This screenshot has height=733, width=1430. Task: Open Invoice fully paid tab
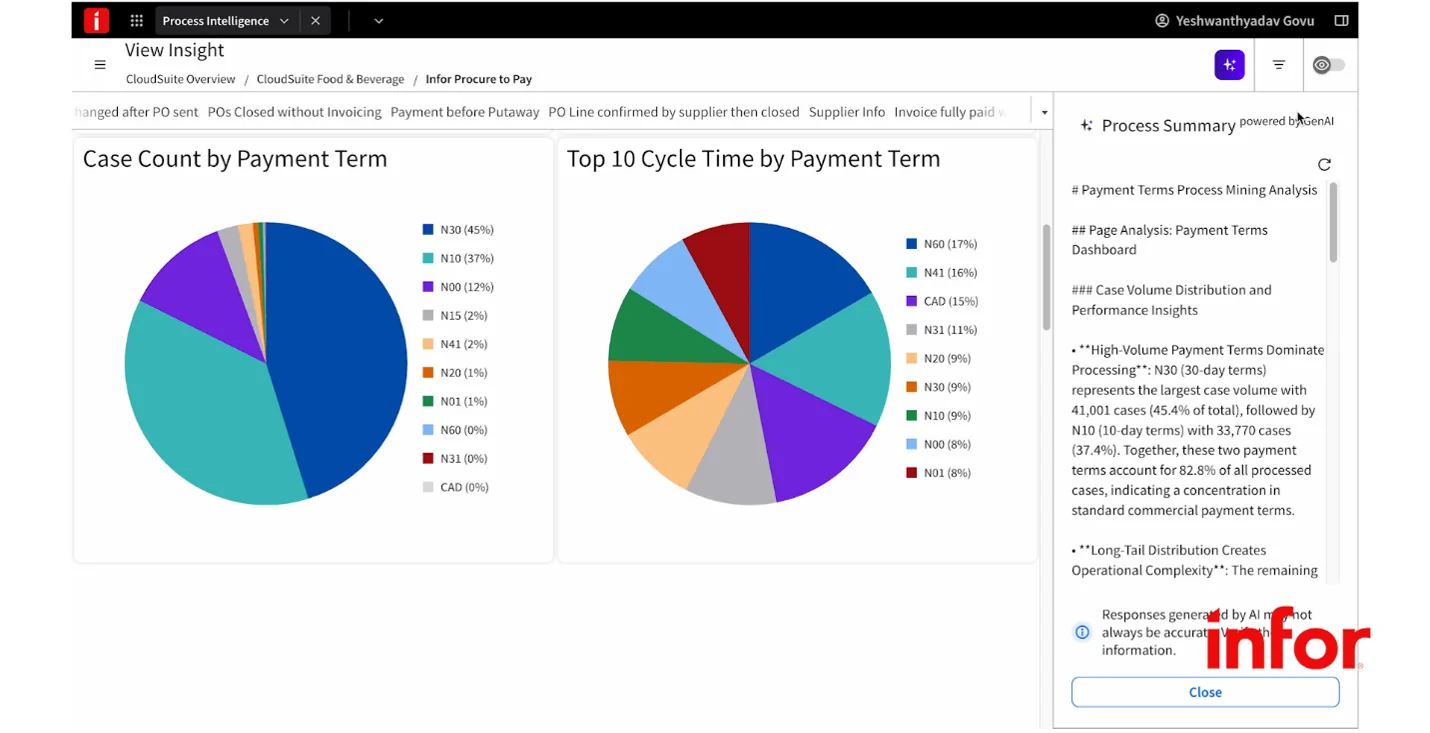pyautogui.click(x=949, y=112)
